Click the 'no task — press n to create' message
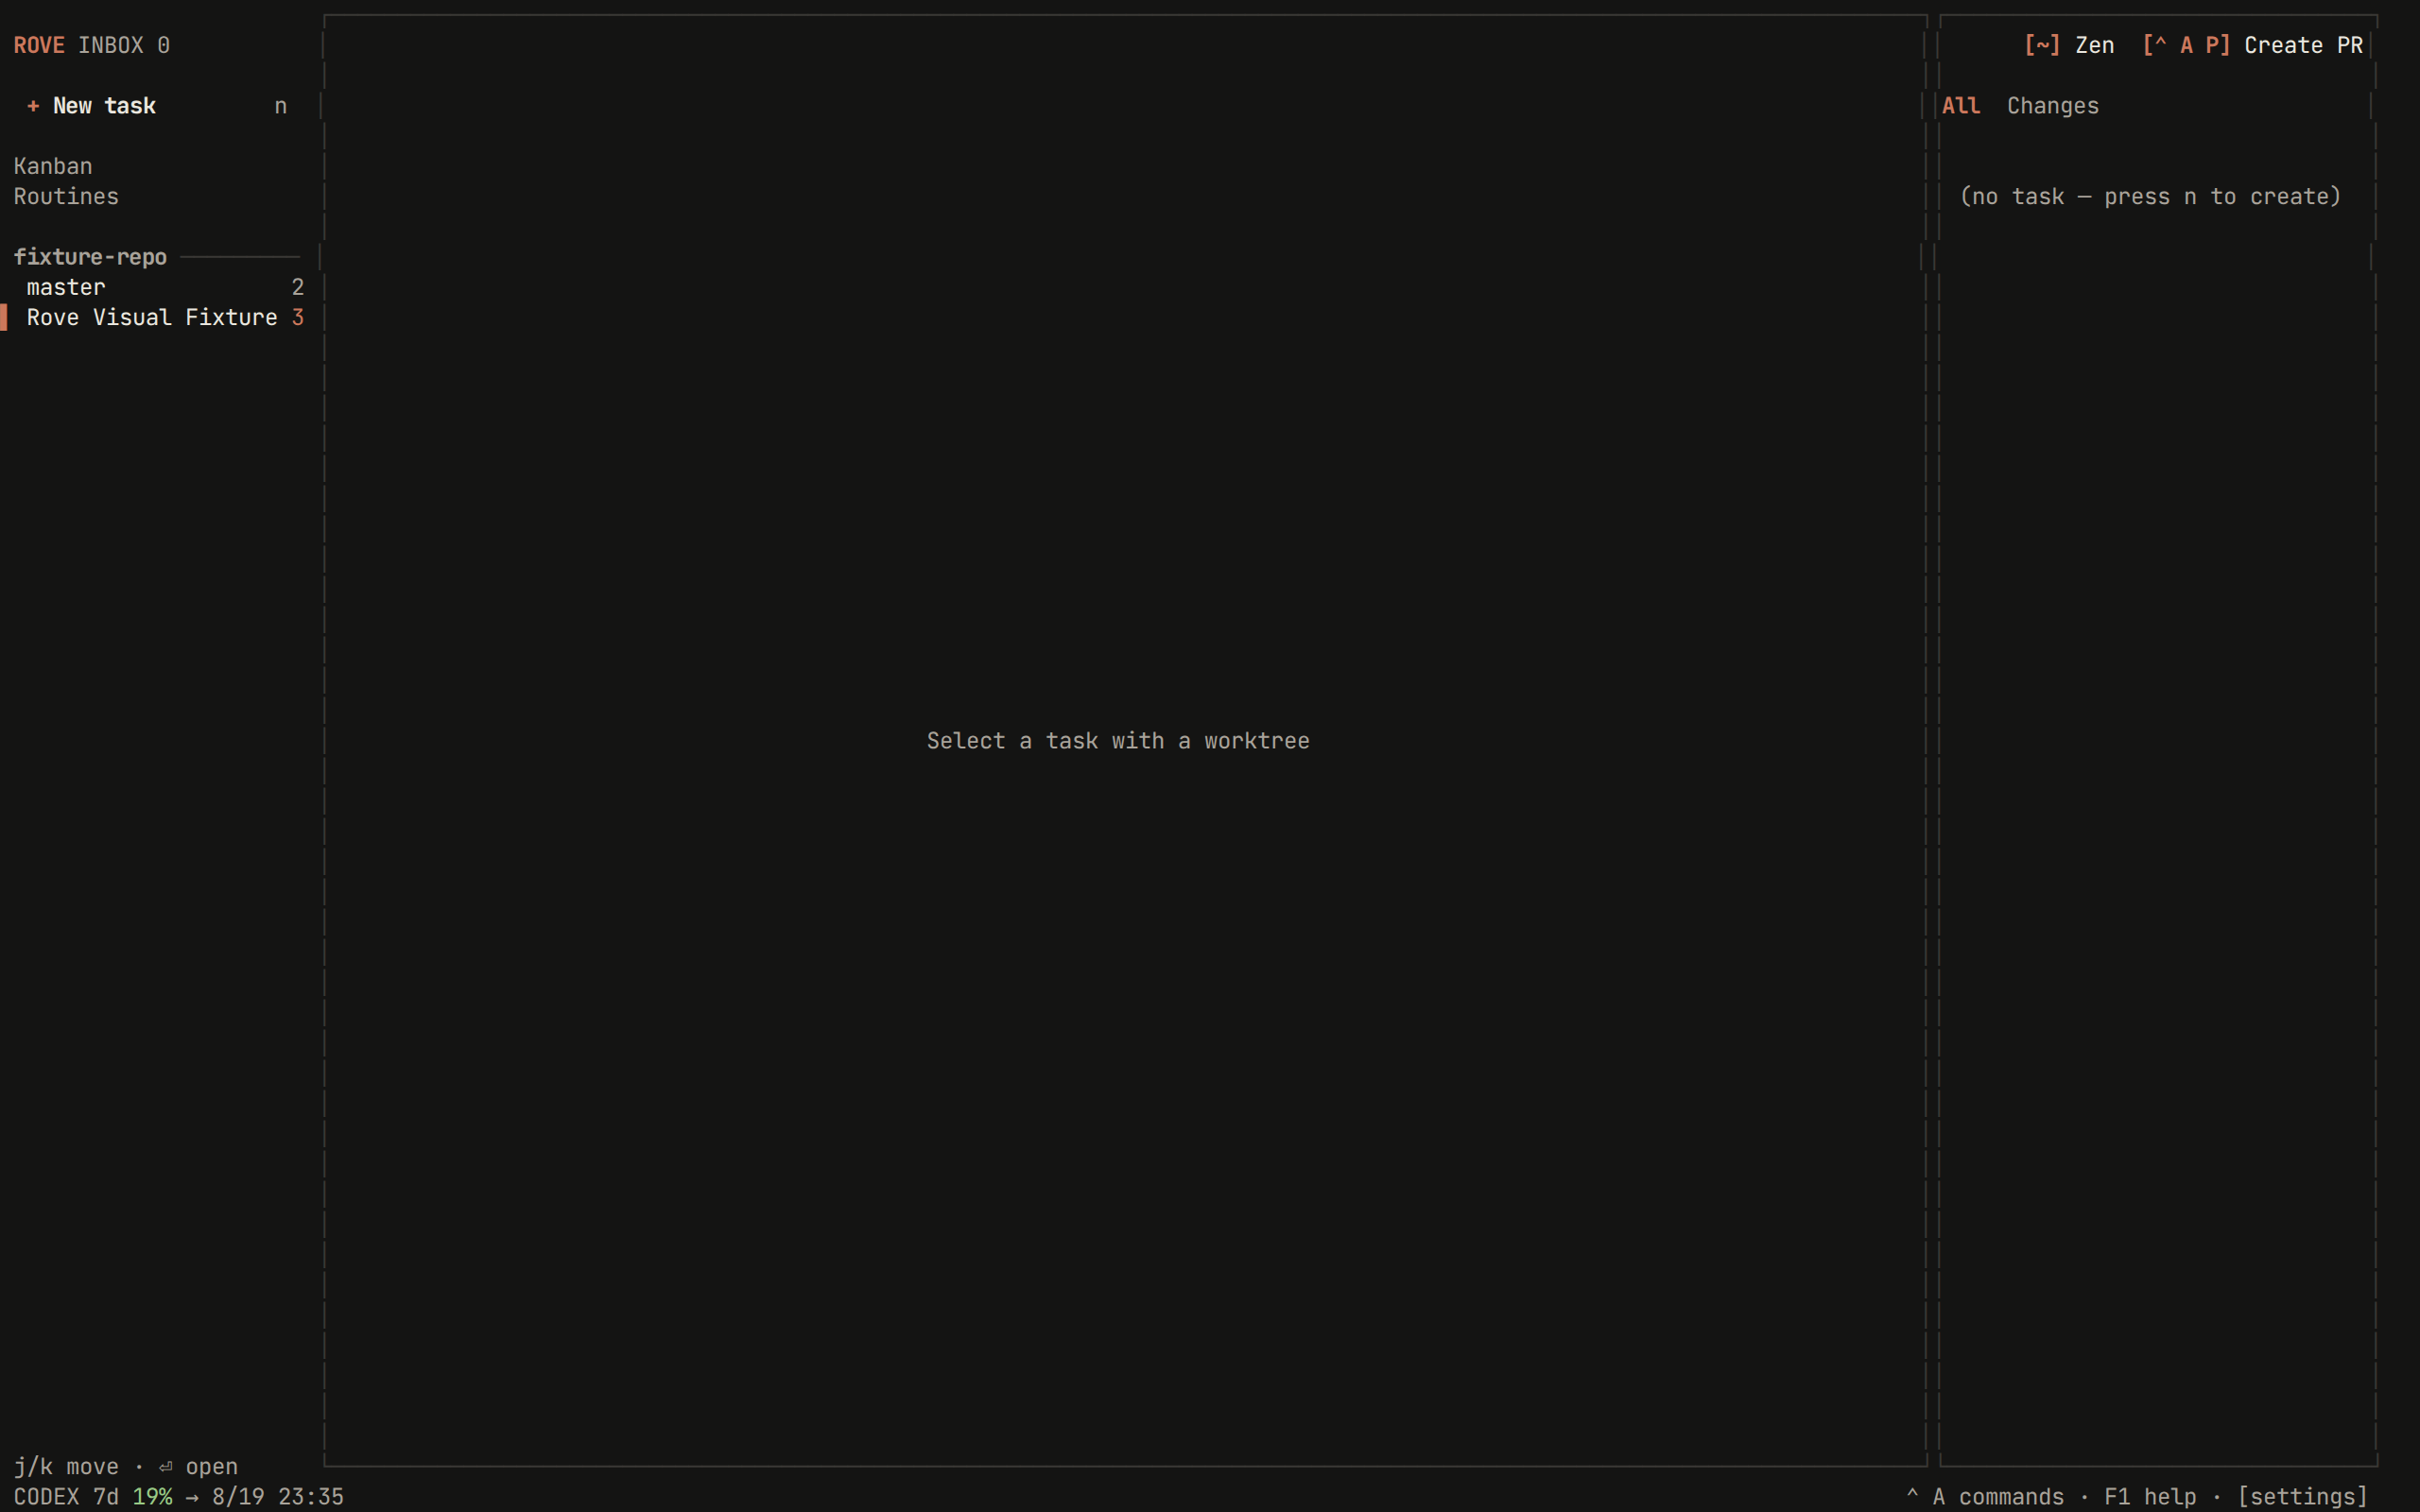Image resolution: width=2420 pixels, height=1512 pixels. click(2150, 196)
